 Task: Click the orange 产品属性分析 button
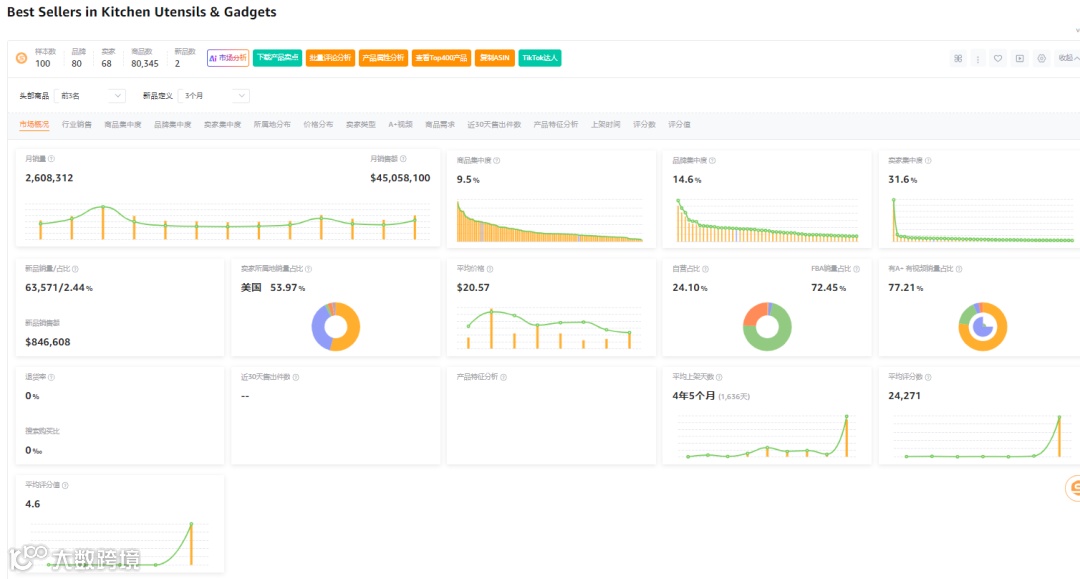pos(383,58)
